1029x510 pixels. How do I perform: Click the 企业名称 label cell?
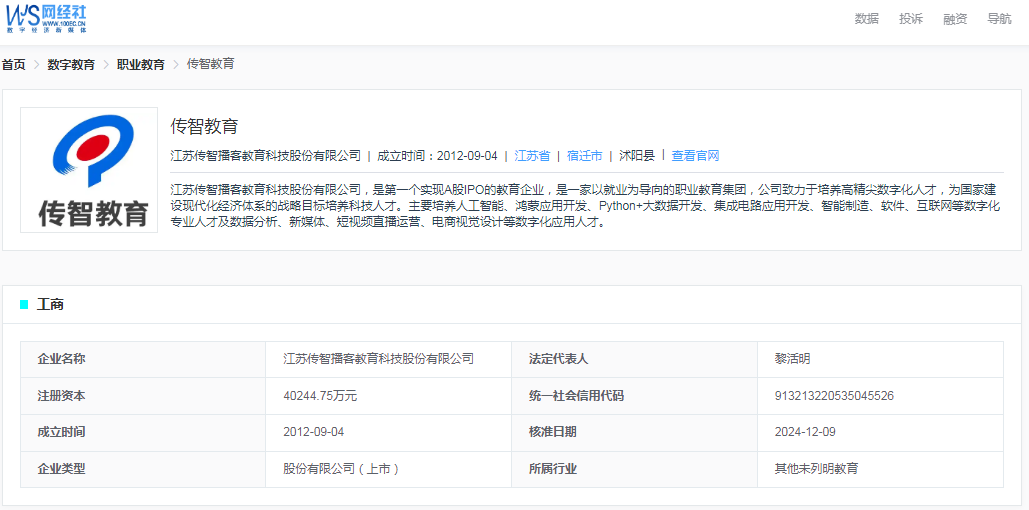(x=143, y=359)
